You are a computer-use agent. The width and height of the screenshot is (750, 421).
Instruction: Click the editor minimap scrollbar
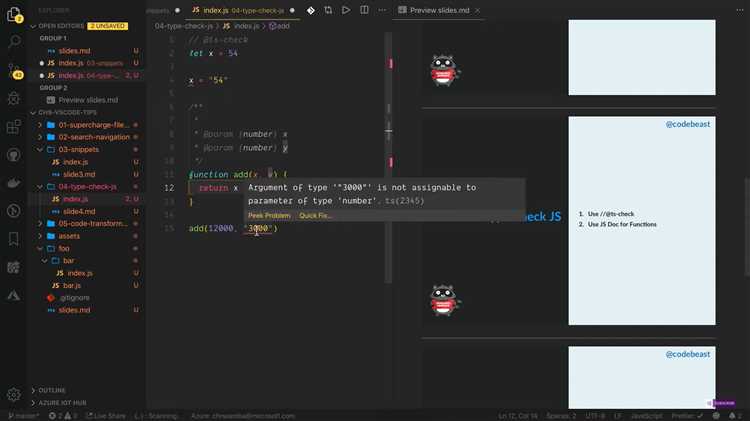pyautogui.click(x=389, y=158)
